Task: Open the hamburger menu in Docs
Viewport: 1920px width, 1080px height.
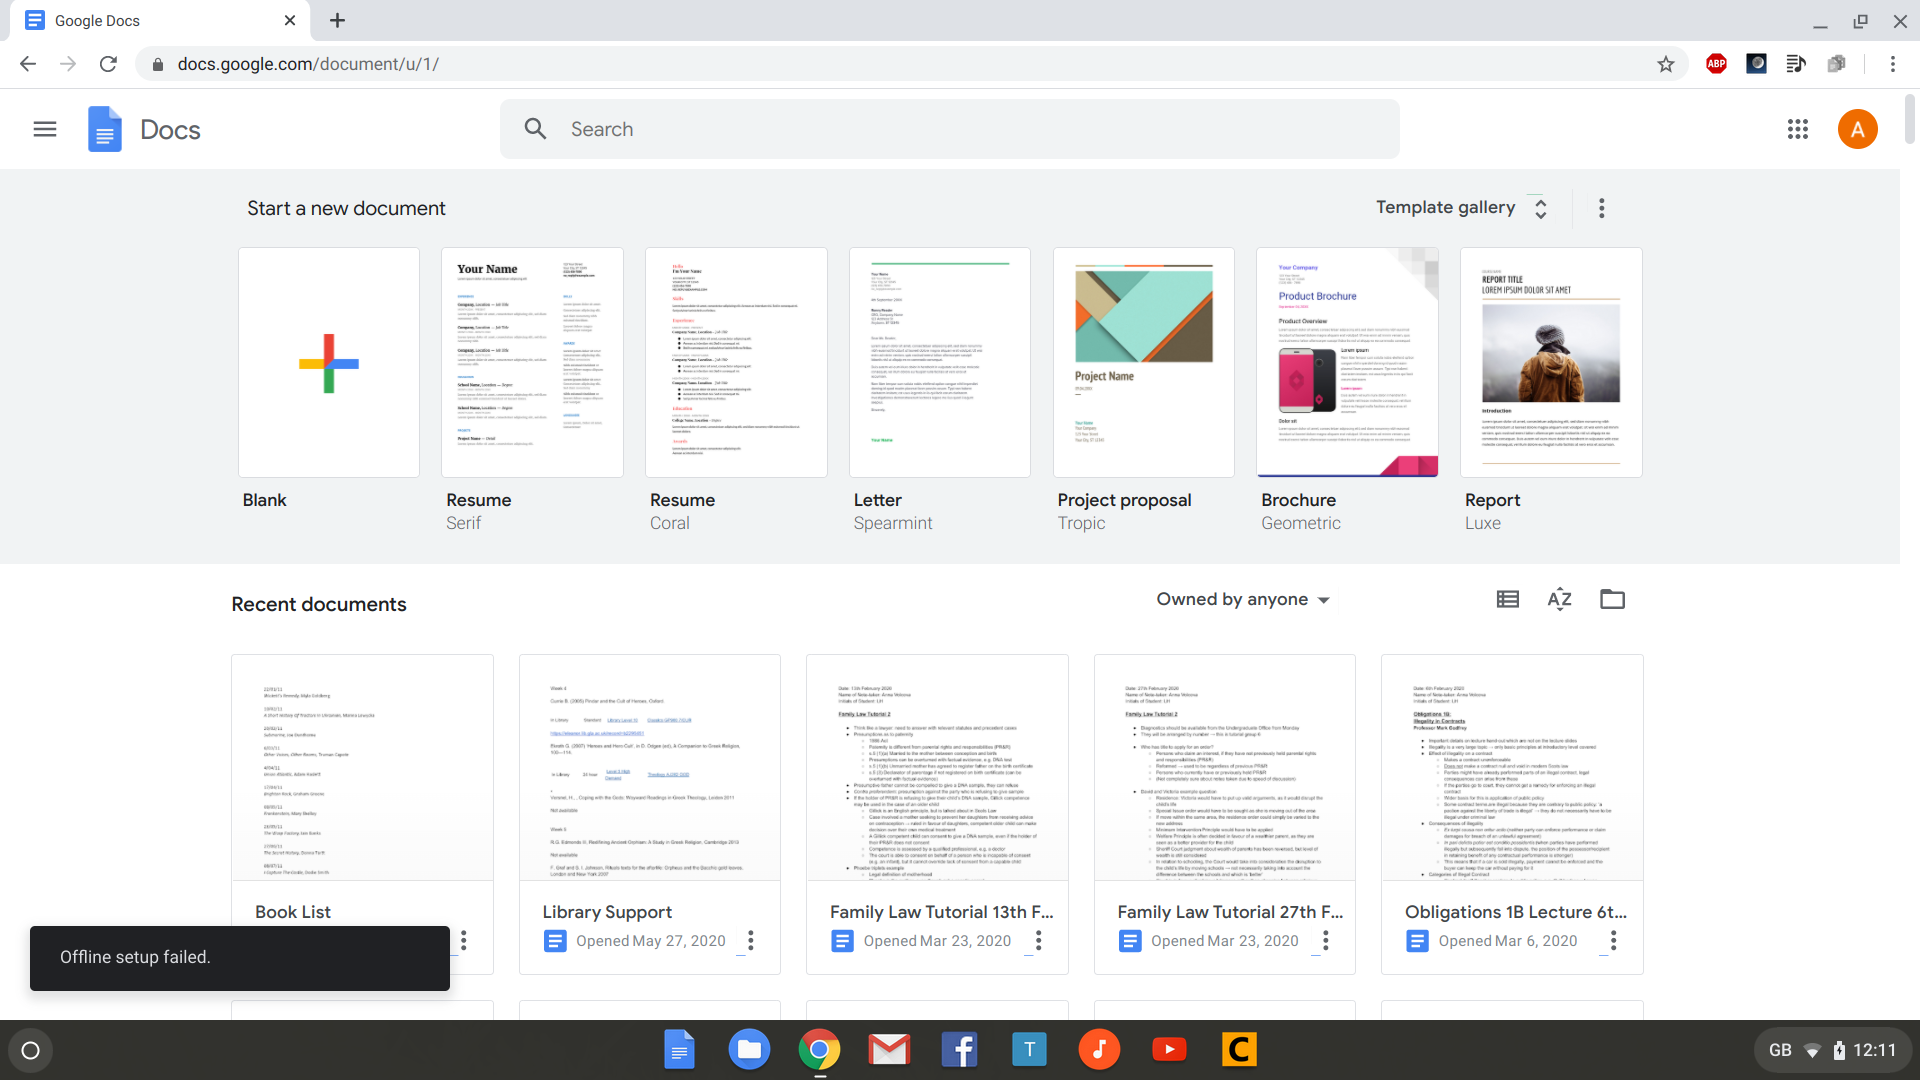Action: [44, 129]
